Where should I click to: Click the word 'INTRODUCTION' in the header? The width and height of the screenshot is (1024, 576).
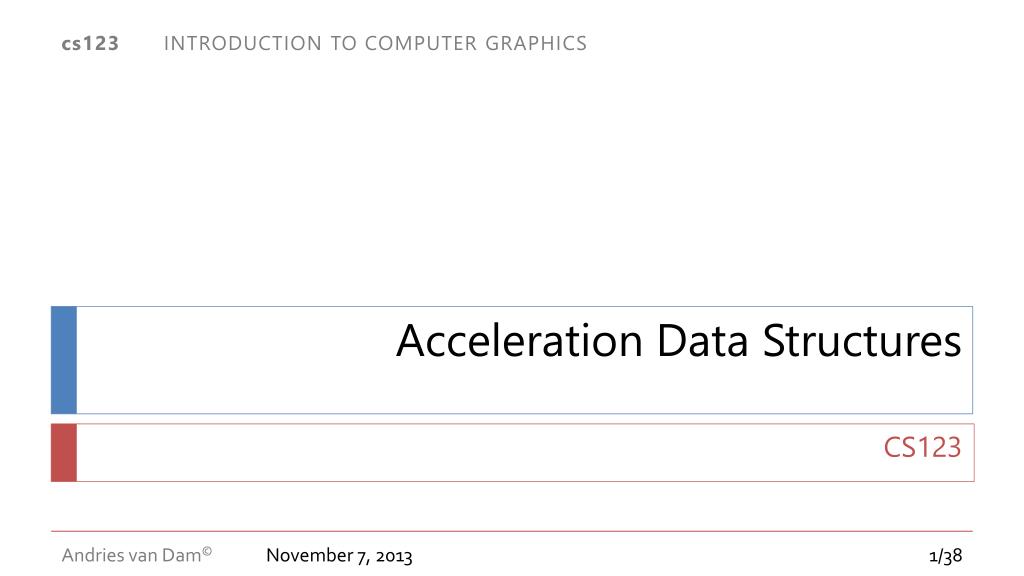click(x=242, y=44)
